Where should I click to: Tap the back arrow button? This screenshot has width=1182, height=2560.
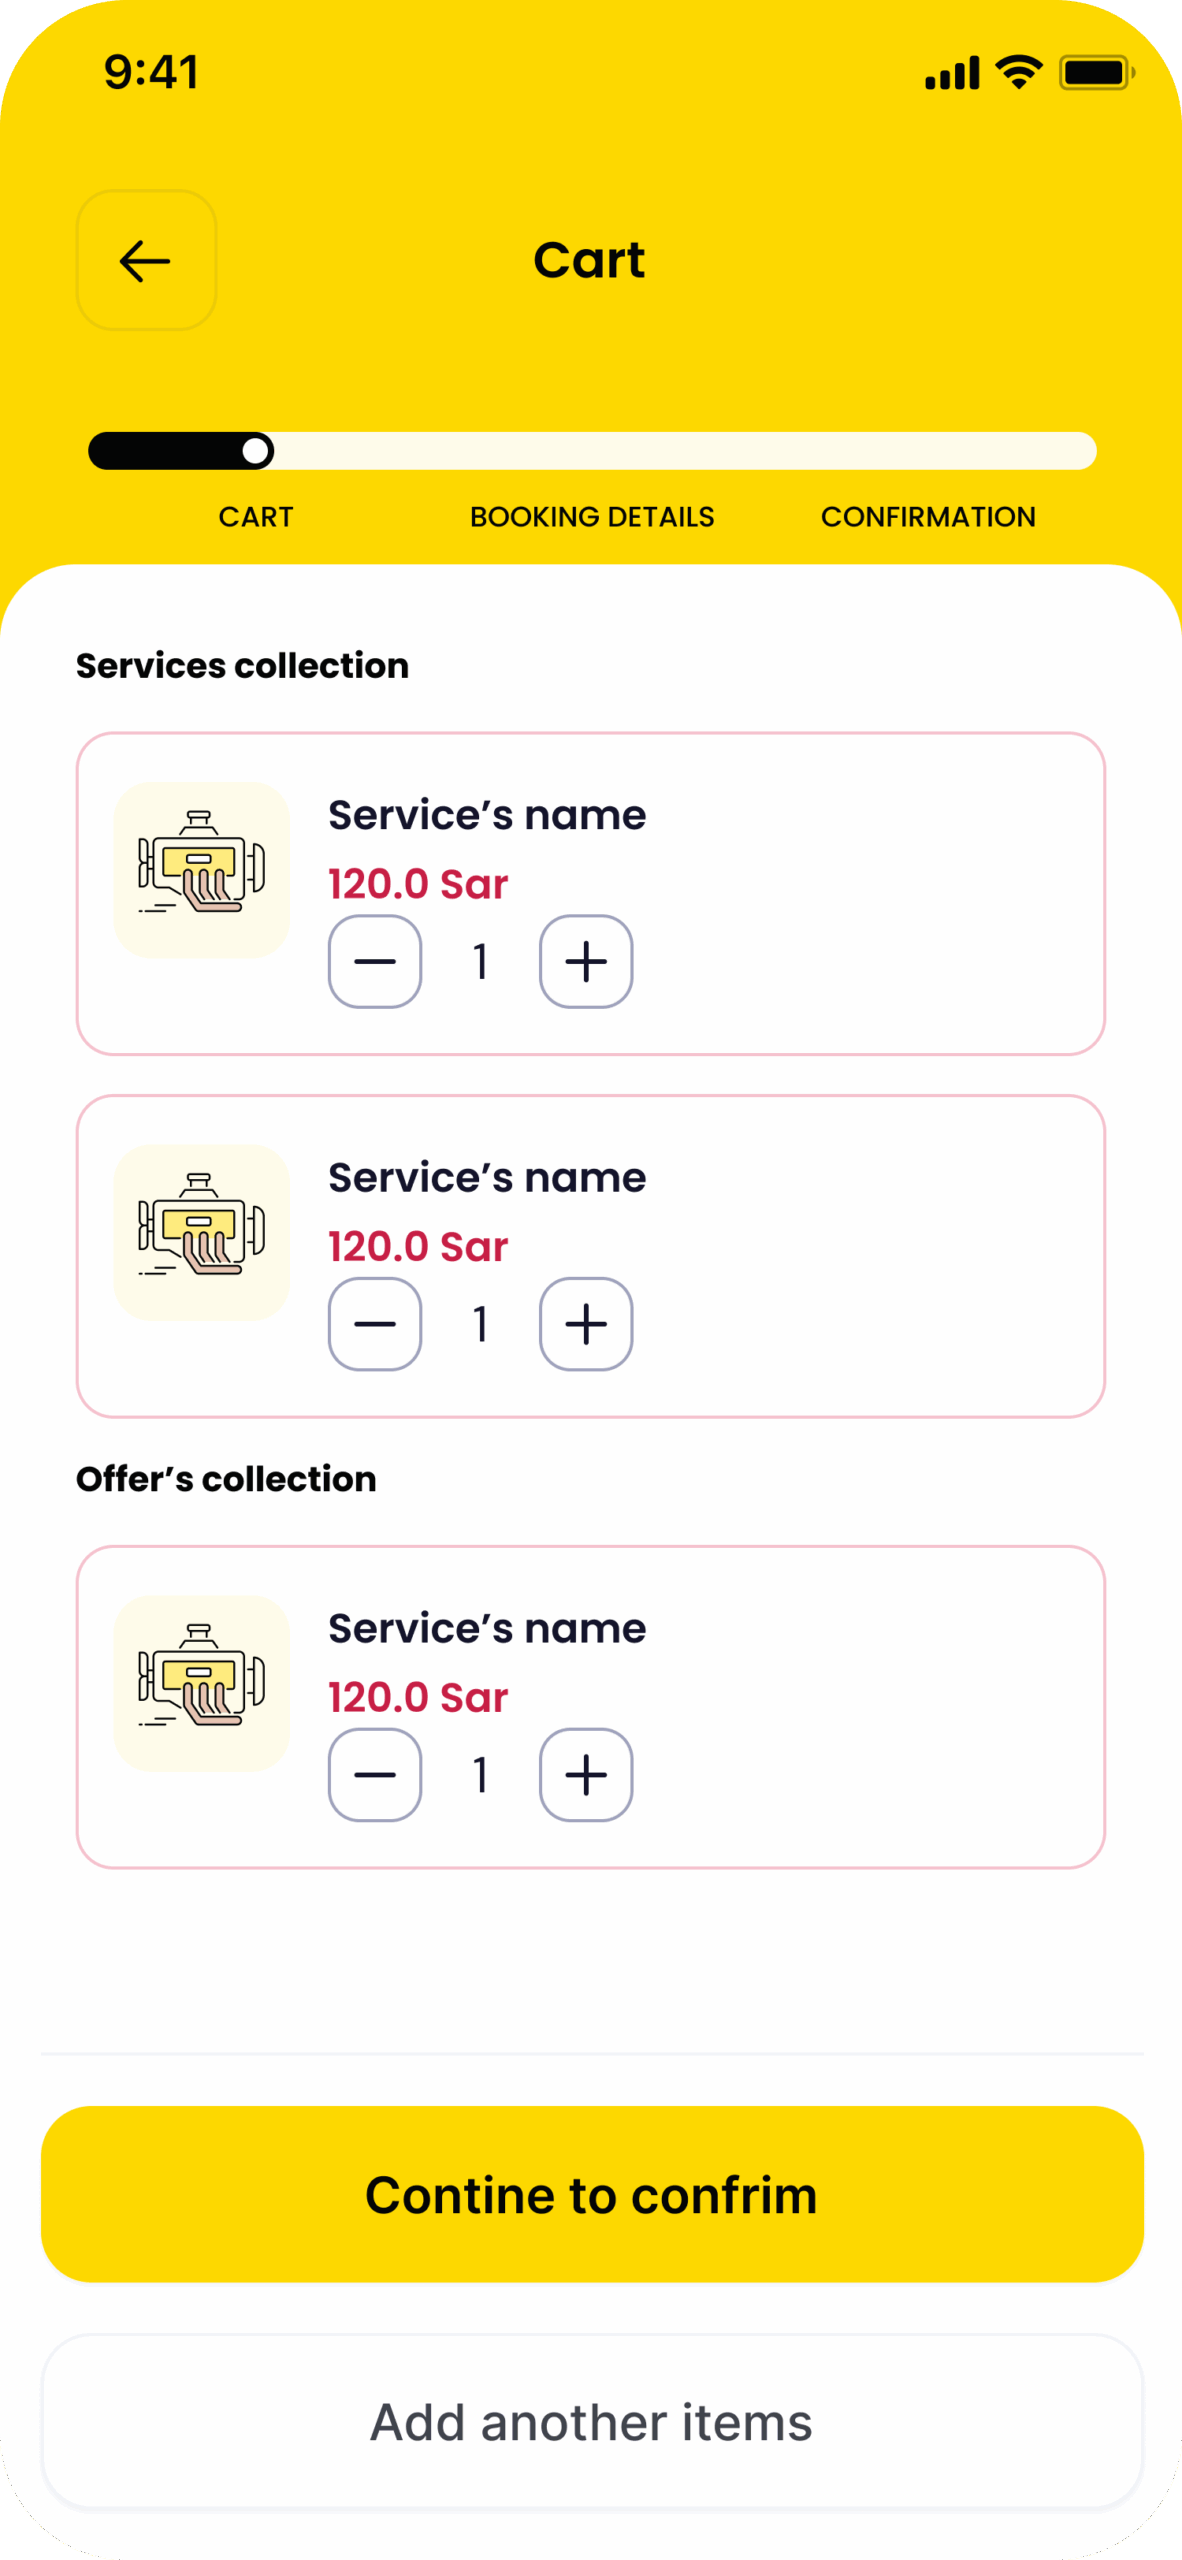pos(146,261)
